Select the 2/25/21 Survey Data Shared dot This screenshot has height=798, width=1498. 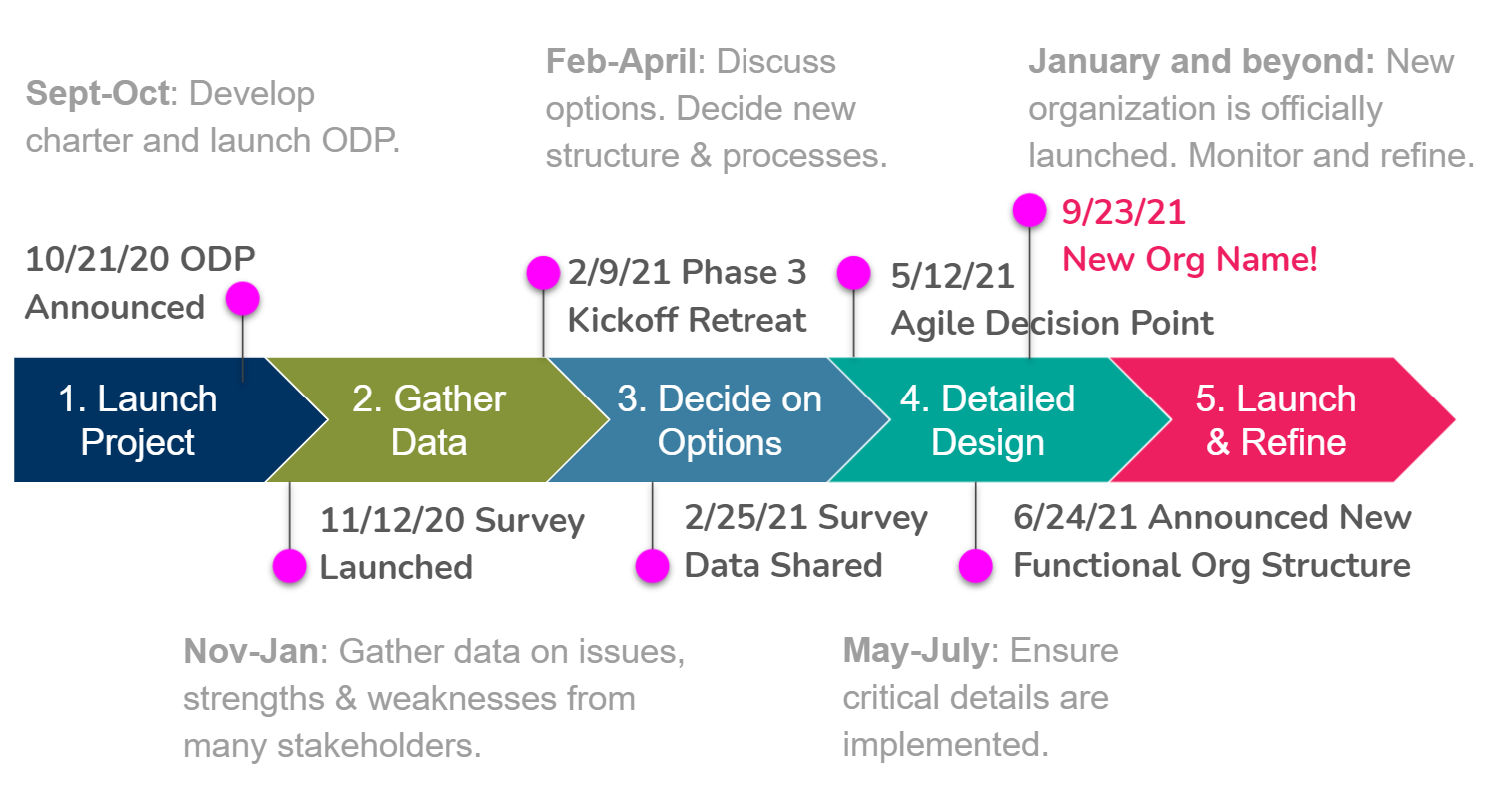(653, 565)
